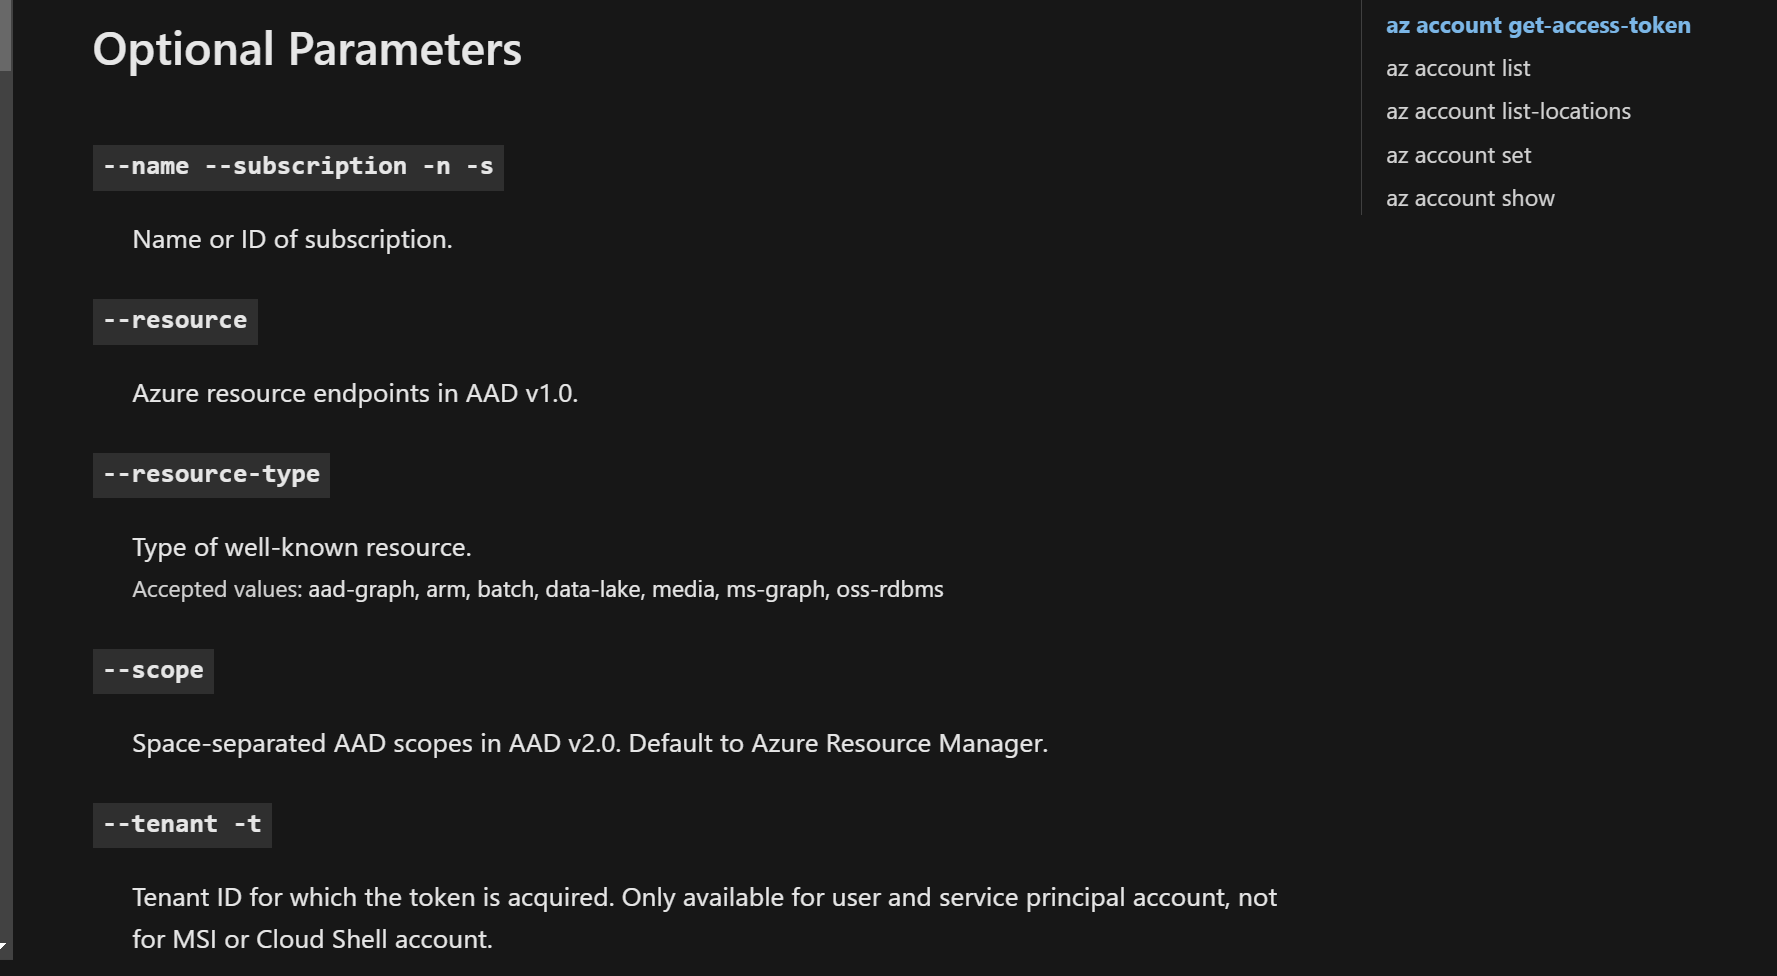Click the Accepted values list line

pyautogui.click(x=537, y=590)
